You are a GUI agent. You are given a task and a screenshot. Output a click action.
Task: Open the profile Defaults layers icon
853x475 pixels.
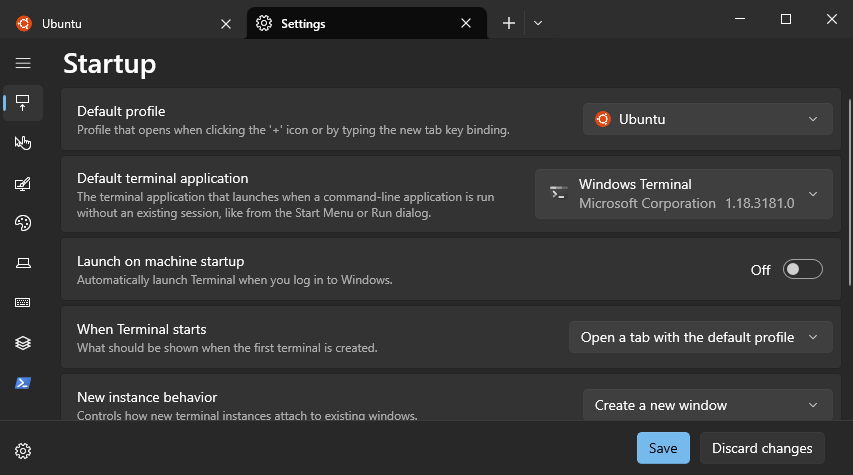tap(23, 343)
